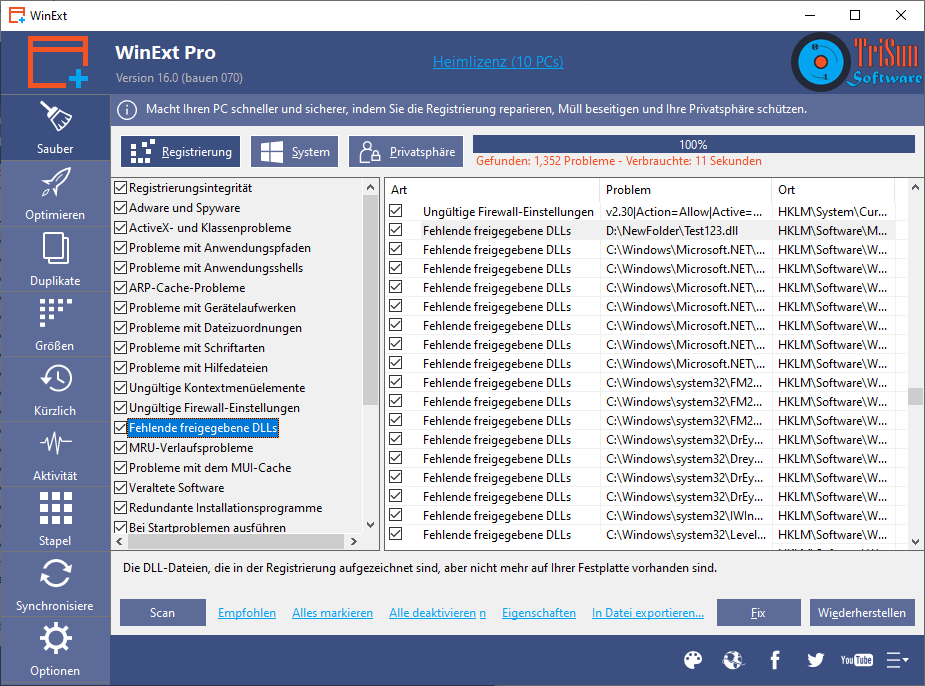Switch to the System tab
925x686 pixels.
(294, 152)
